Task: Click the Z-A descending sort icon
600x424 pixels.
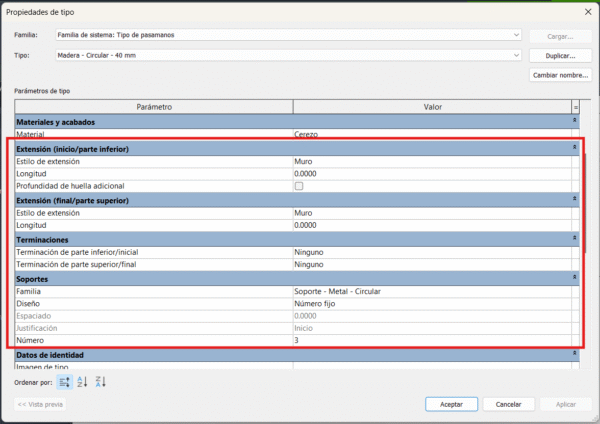Action: [100, 381]
